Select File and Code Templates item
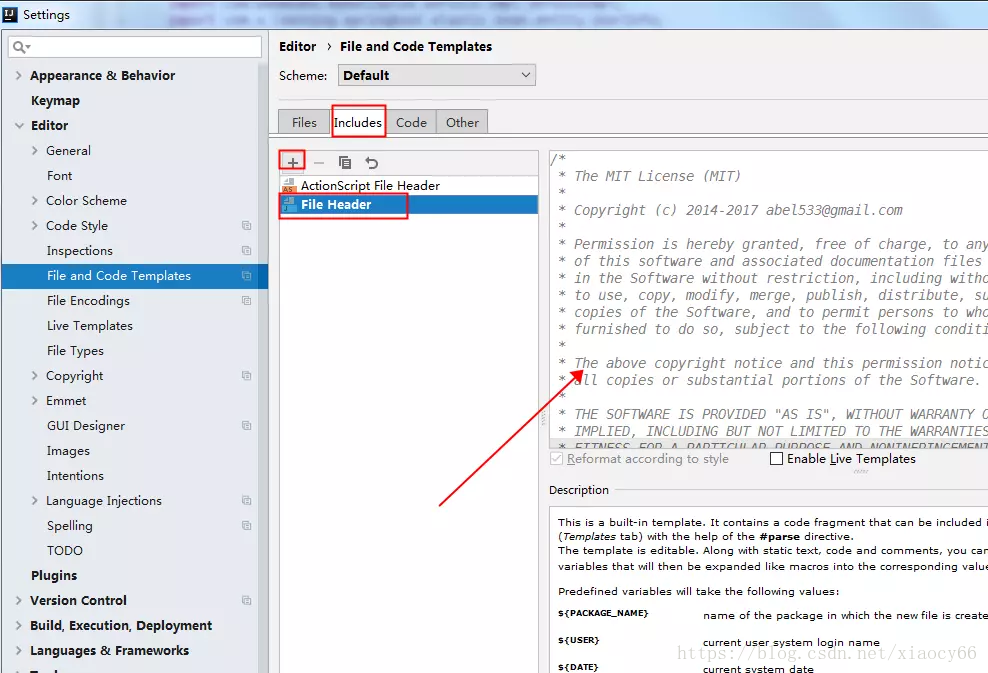 click(x=135, y=276)
